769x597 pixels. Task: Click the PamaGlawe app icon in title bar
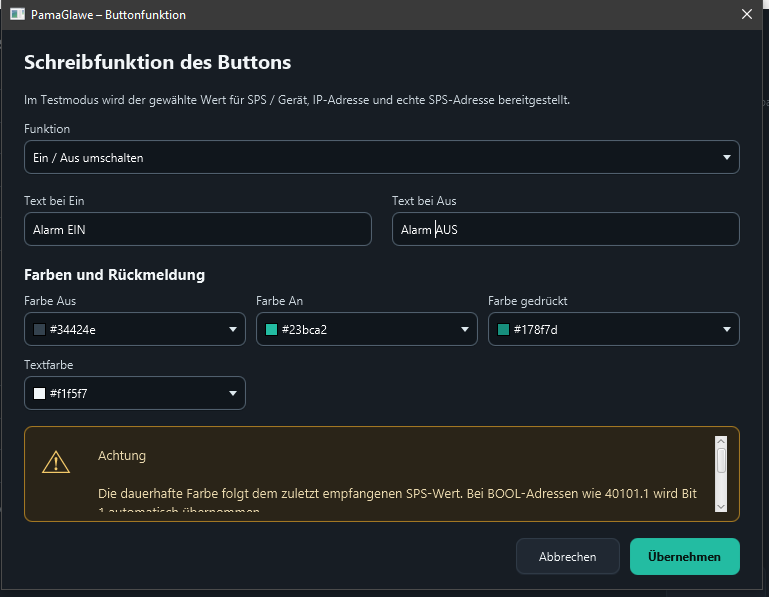[17, 14]
